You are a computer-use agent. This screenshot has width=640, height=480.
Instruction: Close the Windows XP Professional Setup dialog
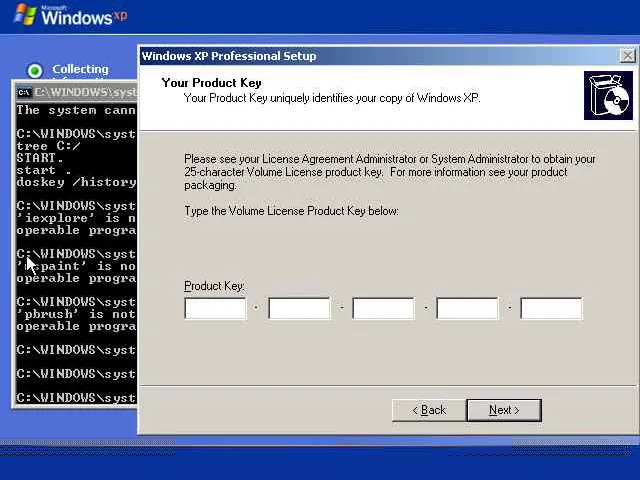(x=627, y=56)
